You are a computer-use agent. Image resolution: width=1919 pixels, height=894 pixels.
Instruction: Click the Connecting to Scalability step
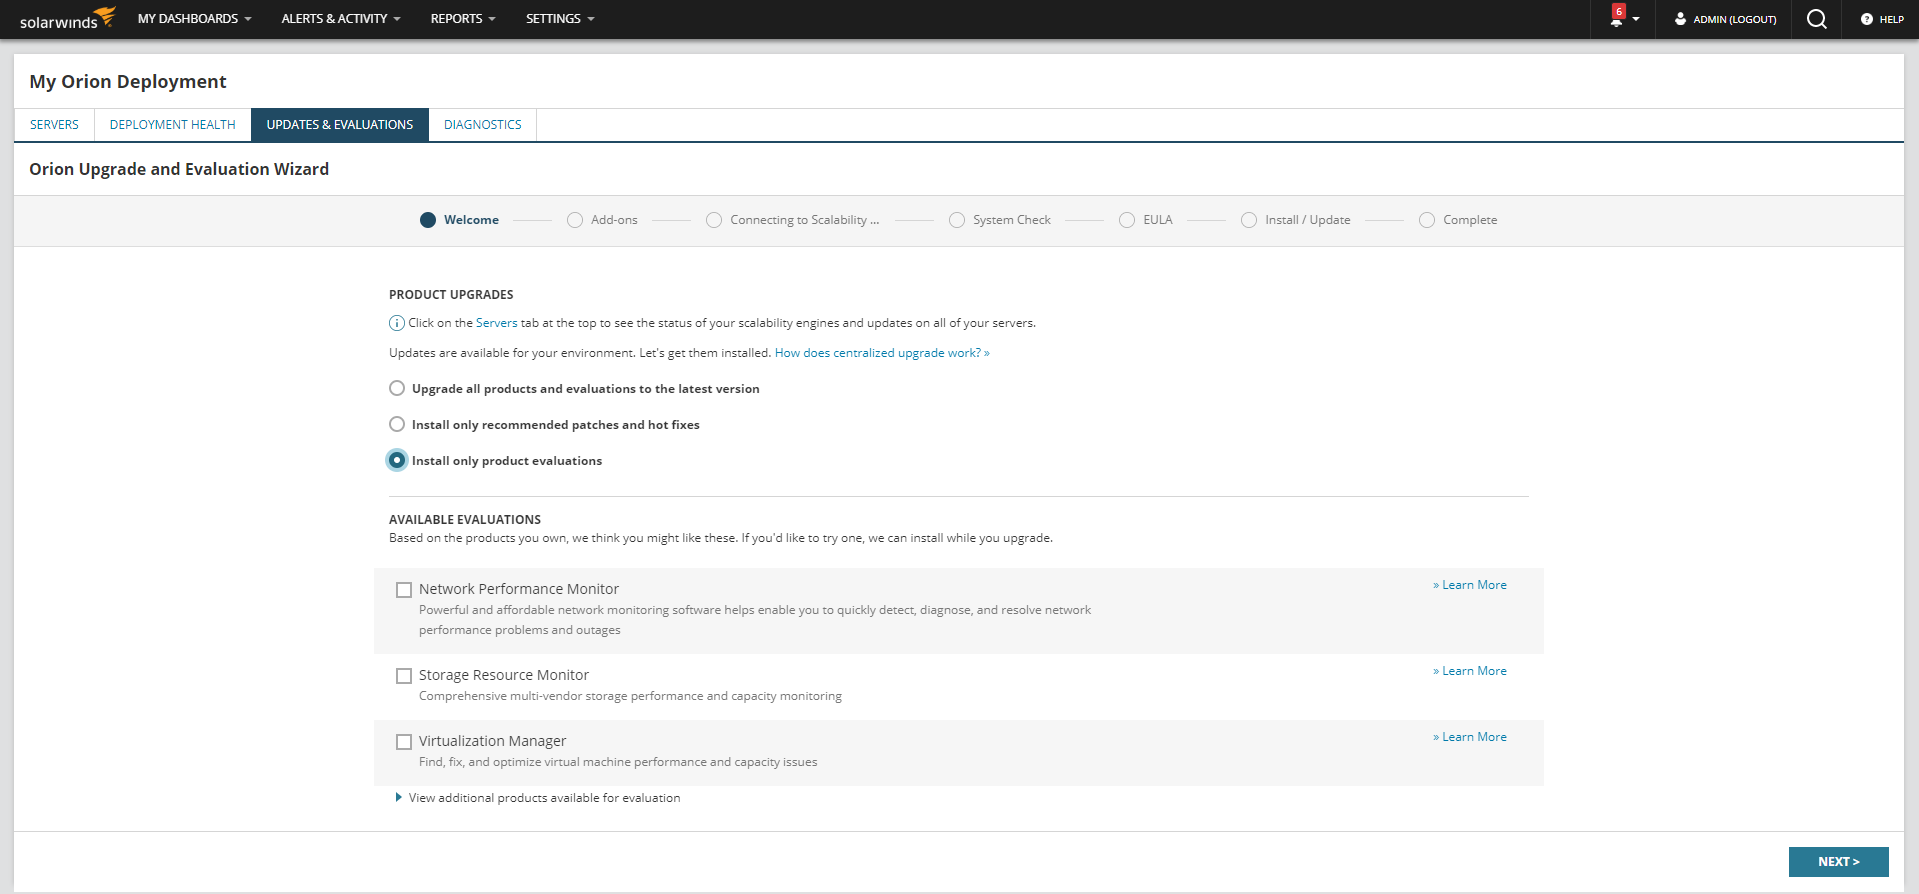coord(793,220)
